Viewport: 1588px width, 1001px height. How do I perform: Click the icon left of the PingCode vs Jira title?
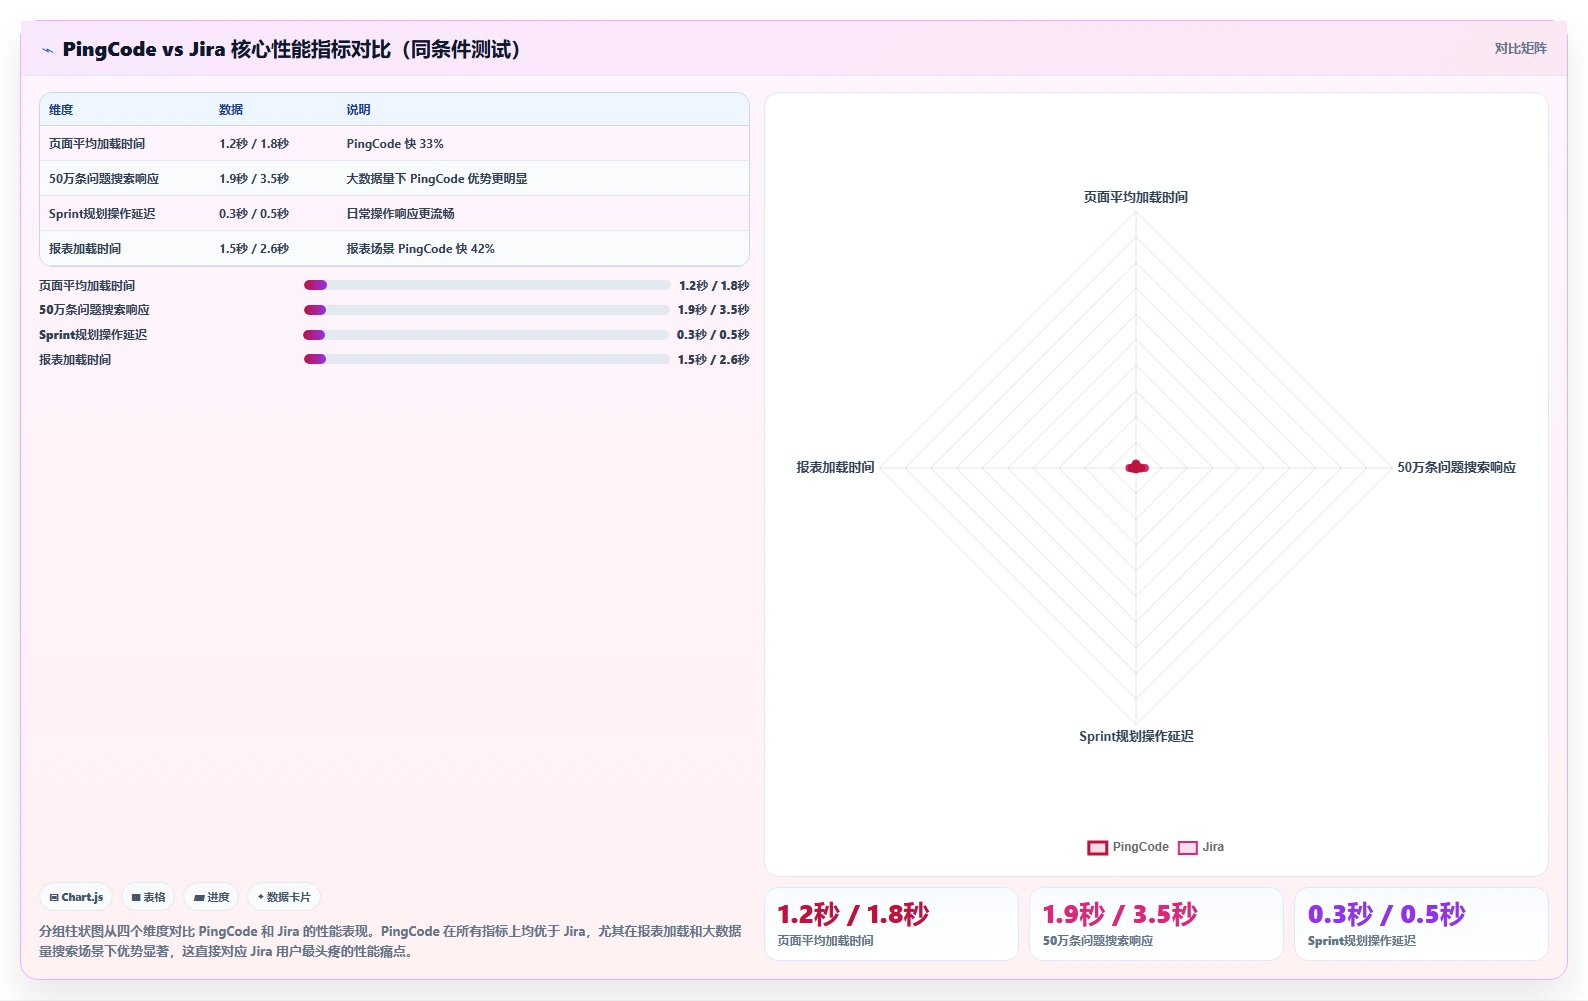(47, 50)
